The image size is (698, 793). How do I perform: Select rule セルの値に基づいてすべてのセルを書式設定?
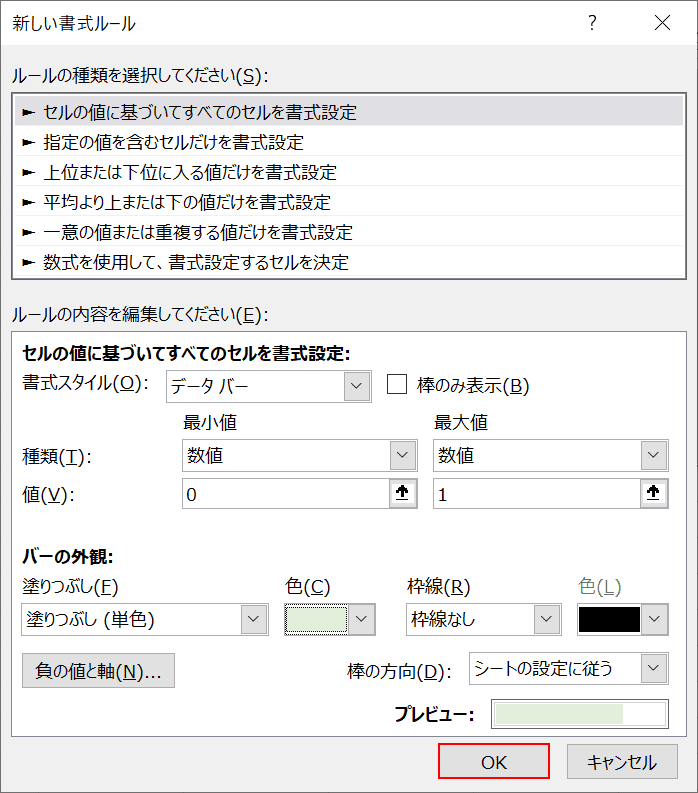[x=349, y=112]
